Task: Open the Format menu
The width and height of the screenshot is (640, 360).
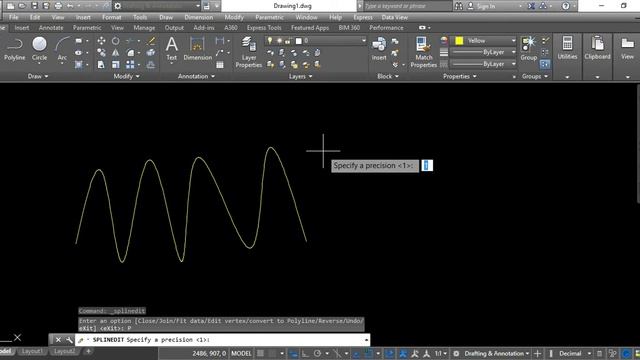Action: click(111, 17)
